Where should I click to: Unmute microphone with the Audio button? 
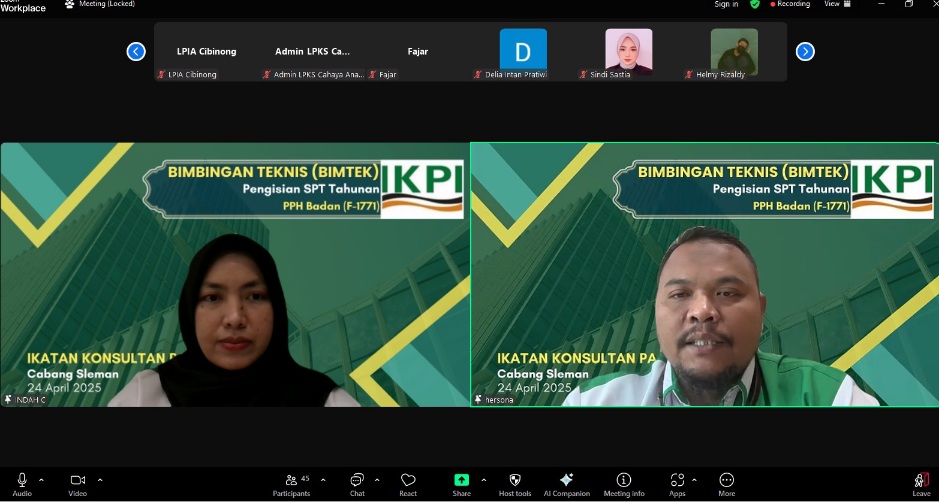click(x=22, y=485)
